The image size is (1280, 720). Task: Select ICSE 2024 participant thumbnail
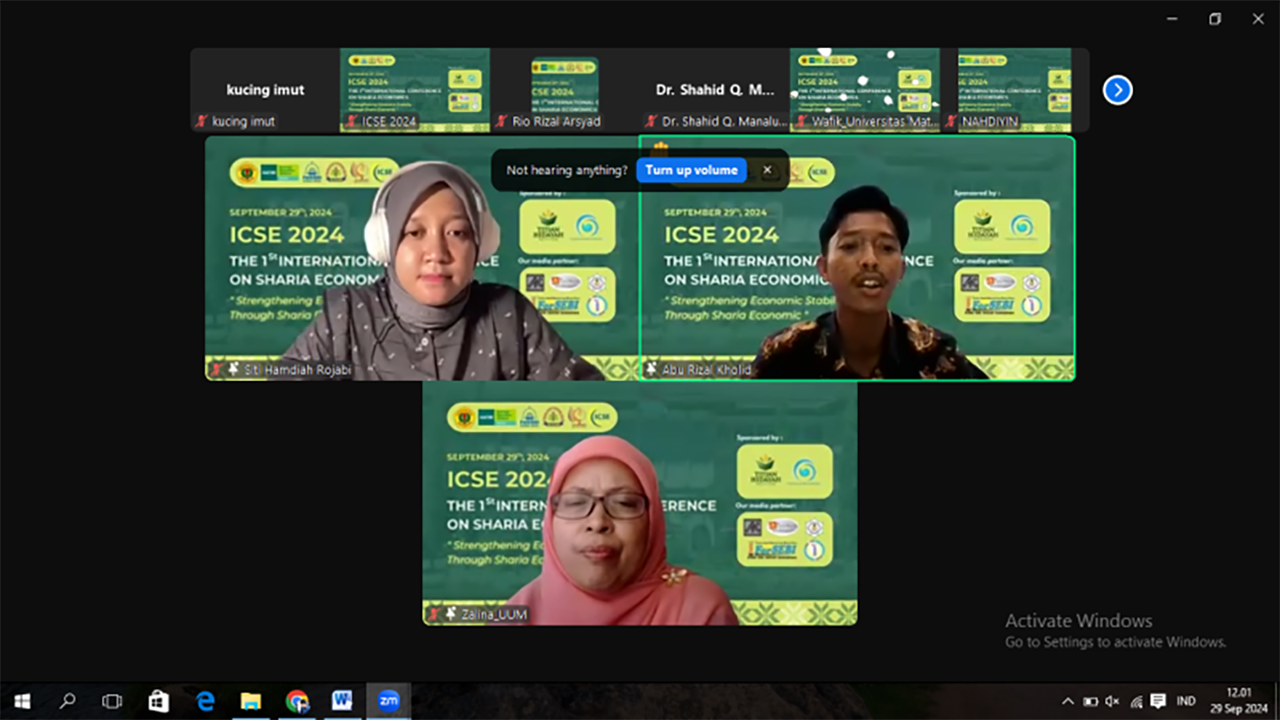(415, 90)
